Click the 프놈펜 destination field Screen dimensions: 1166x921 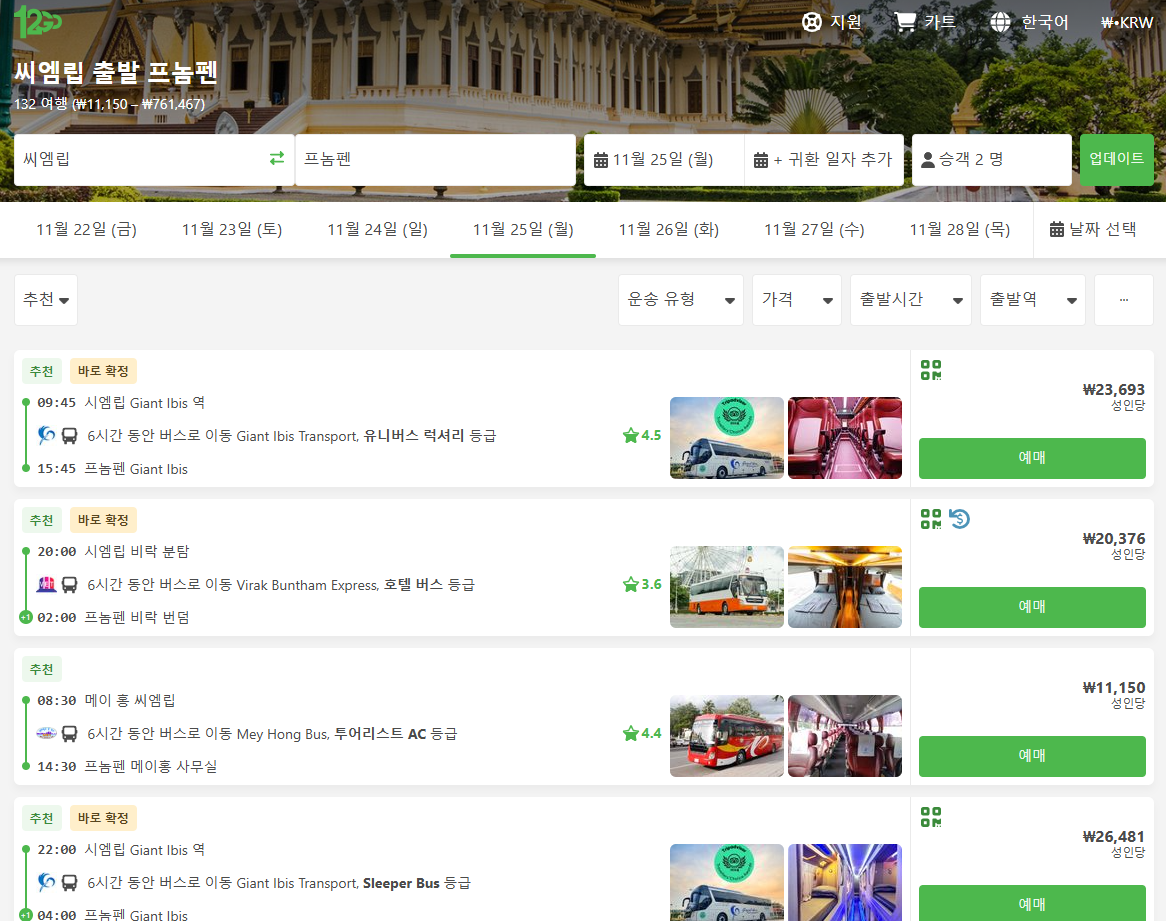point(435,160)
